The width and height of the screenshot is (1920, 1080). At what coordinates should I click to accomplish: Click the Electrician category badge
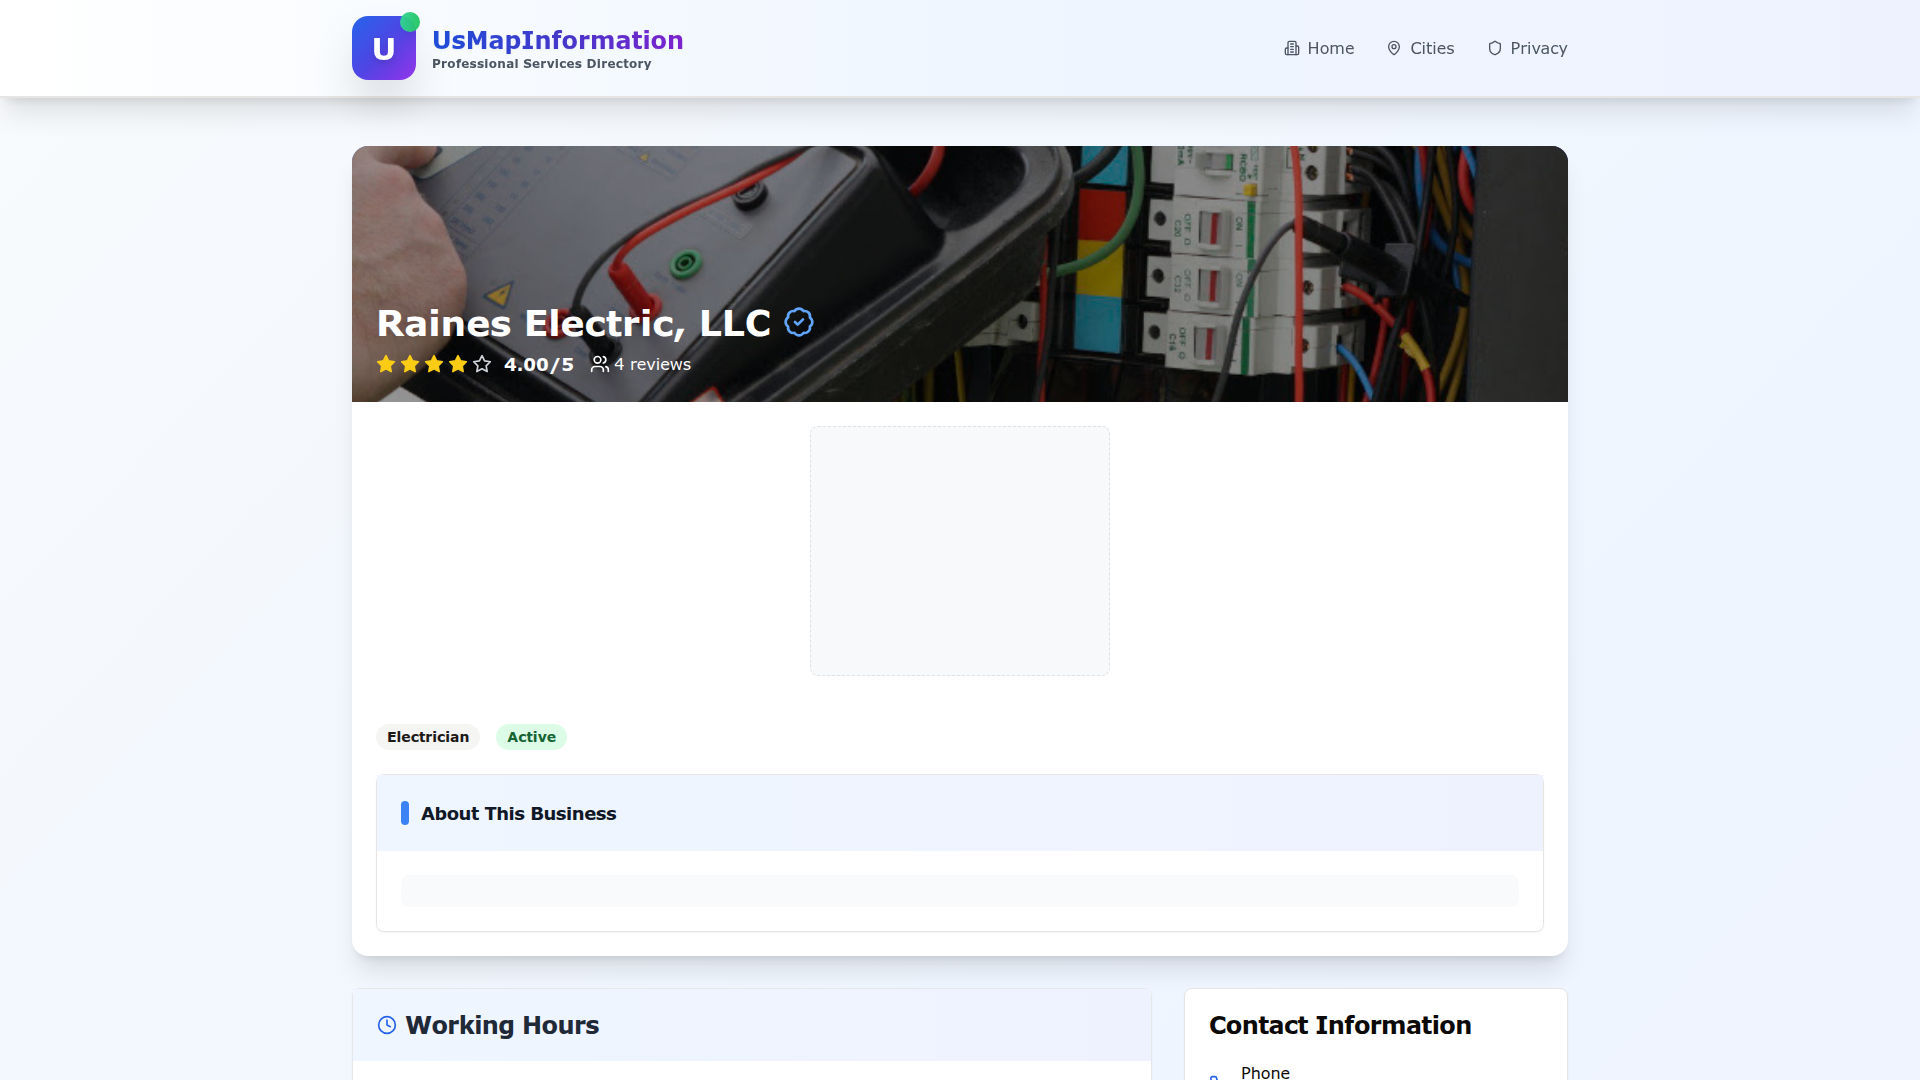[428, 737]
